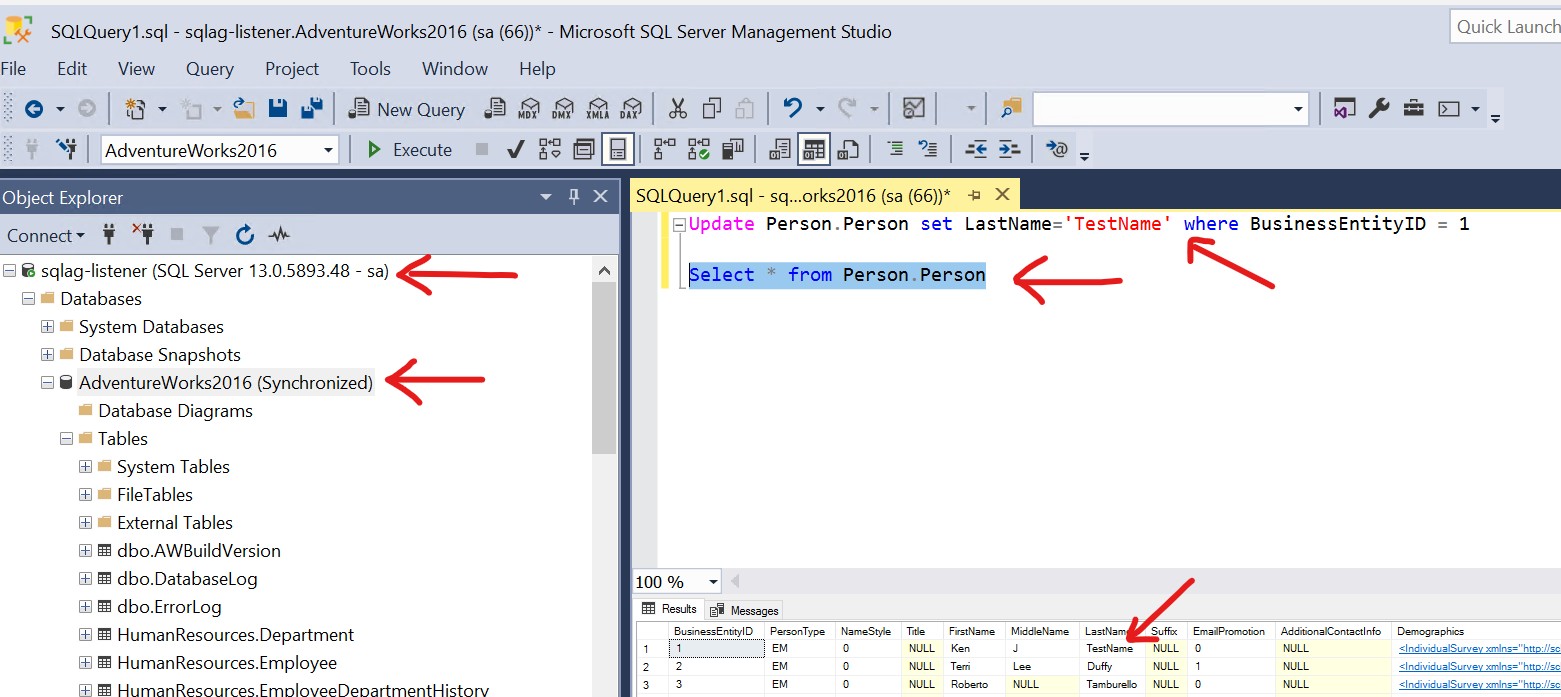Open the File menu
The height and width of the screenshot is (697, 1561).
coord(13,69)
